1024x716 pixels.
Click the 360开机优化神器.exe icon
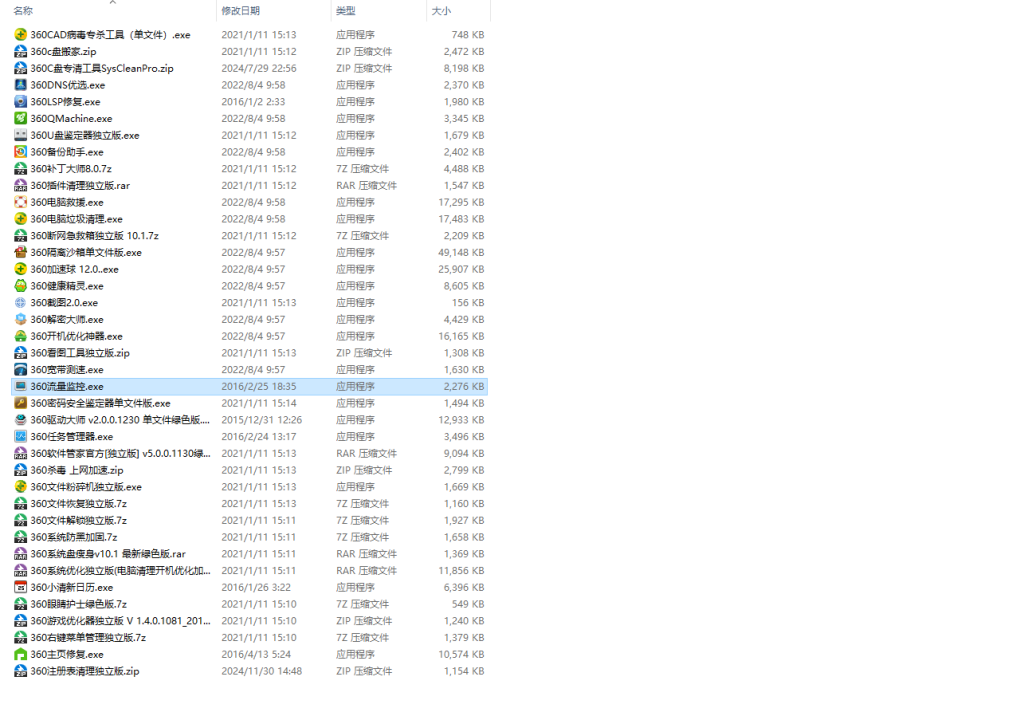click(20, 336)
